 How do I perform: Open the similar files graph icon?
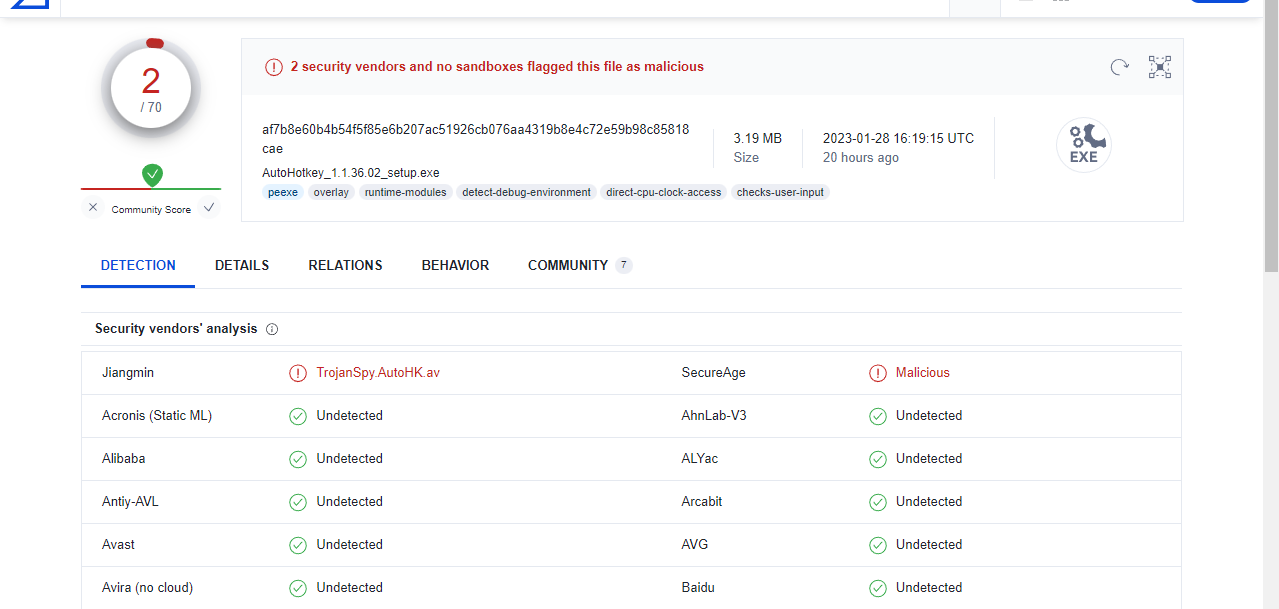click(1160, 67)
